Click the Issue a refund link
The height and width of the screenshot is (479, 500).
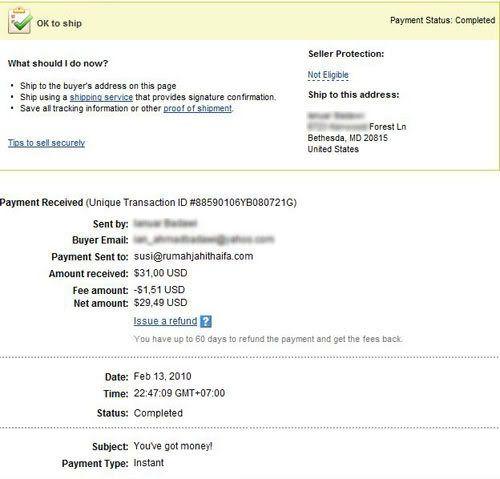pyautogui.click(x=165, y=321)
